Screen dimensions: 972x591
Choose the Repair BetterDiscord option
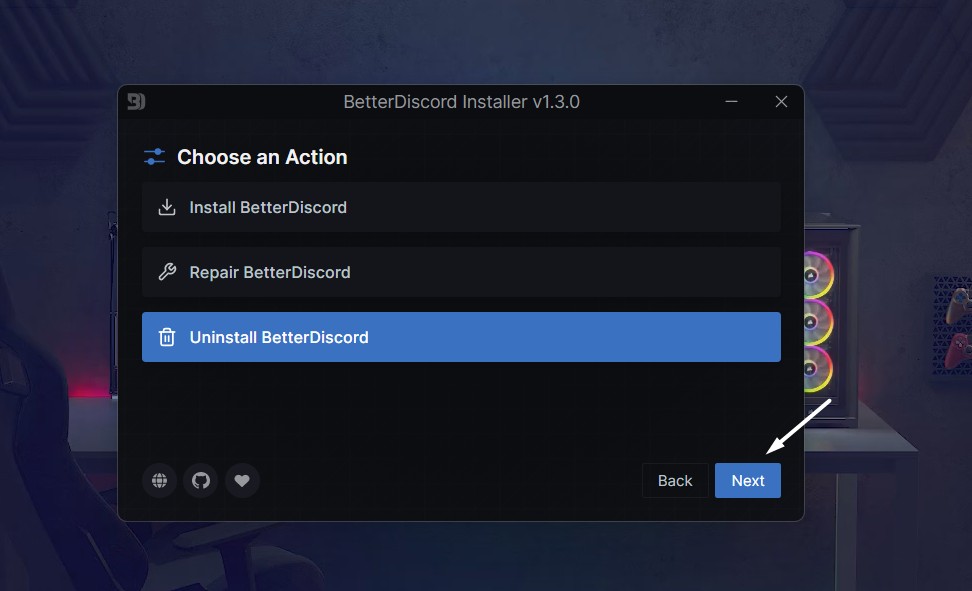(461, 272)
